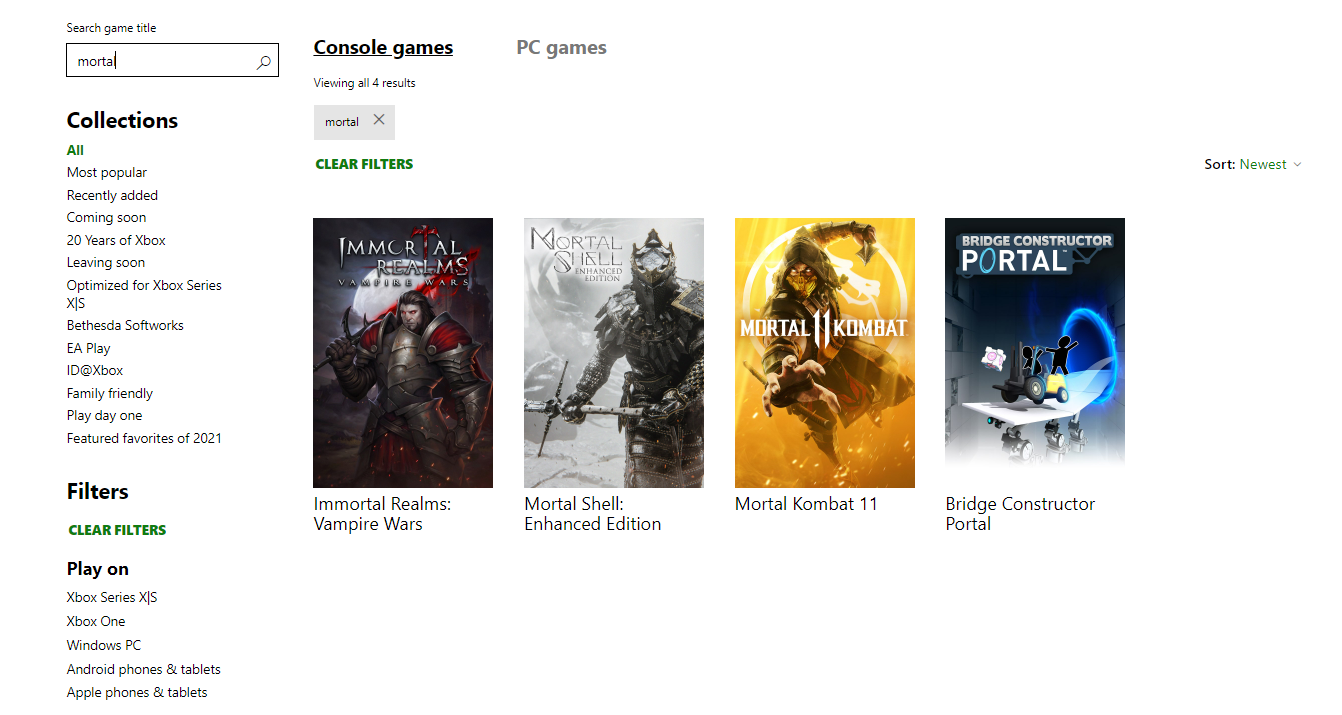Open the Sort: Newest dropdown
Image resolution: width=1342 pixels, height=715 pixels.
click(1254, 164)
